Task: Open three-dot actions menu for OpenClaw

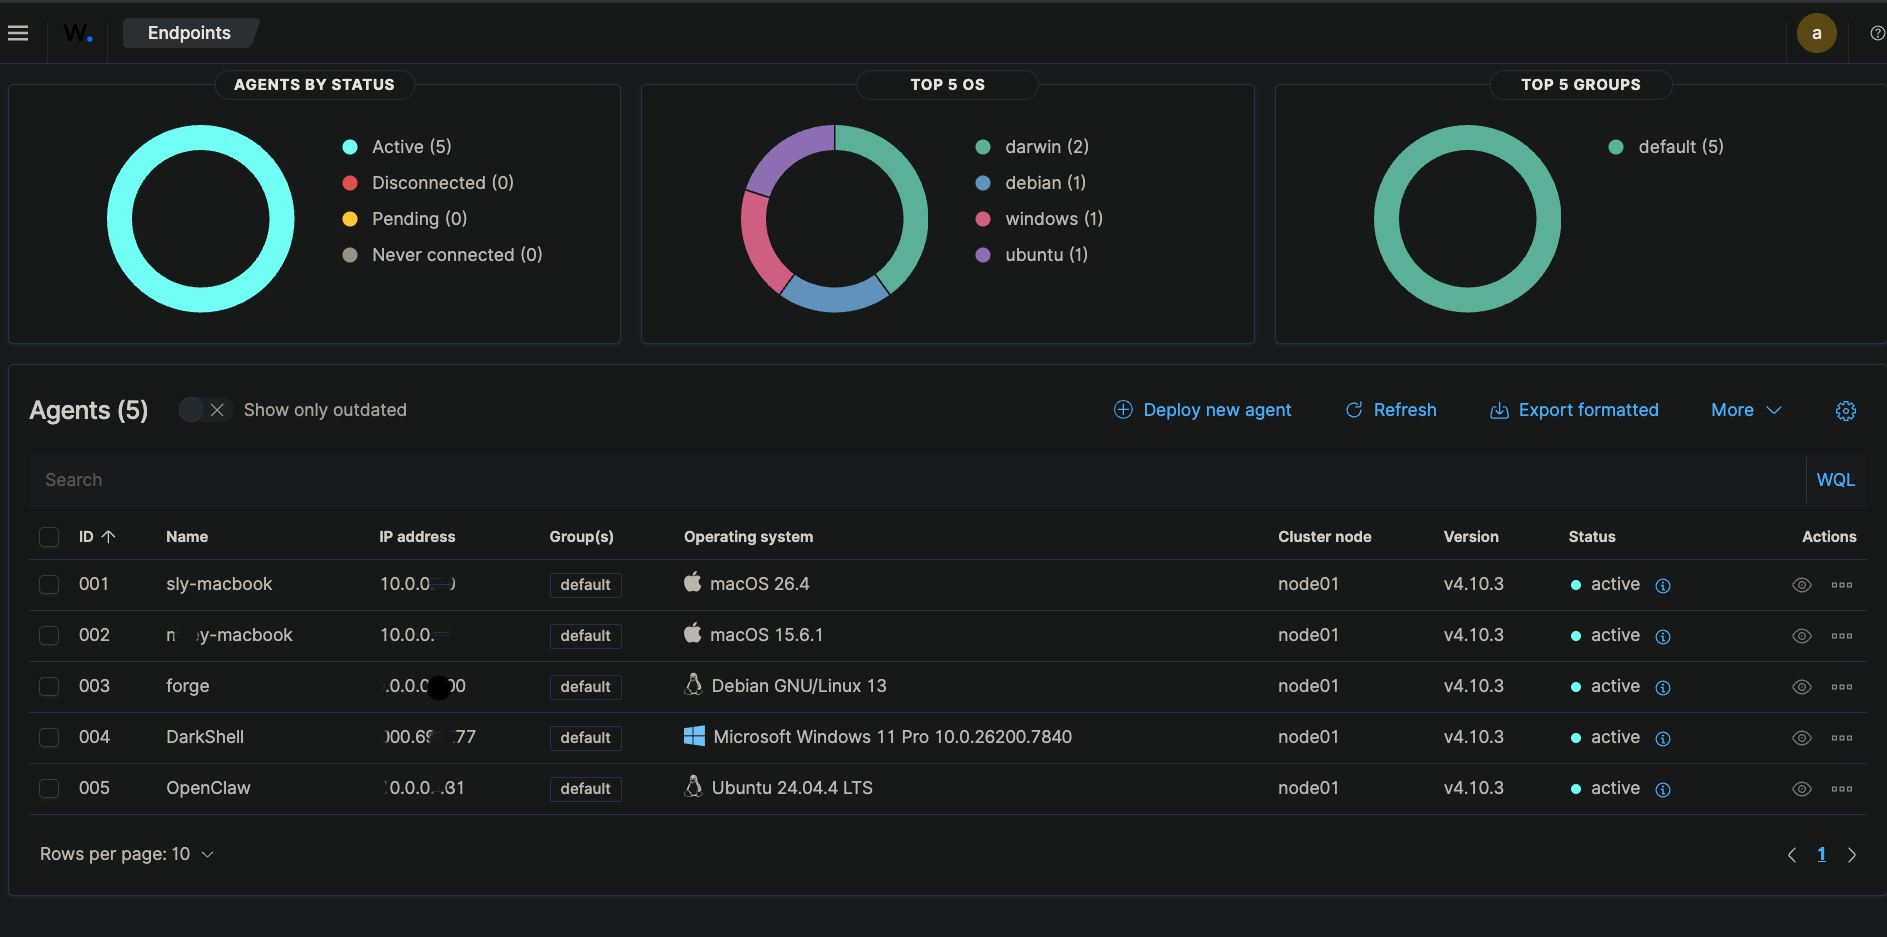Action: point(1841,789)
